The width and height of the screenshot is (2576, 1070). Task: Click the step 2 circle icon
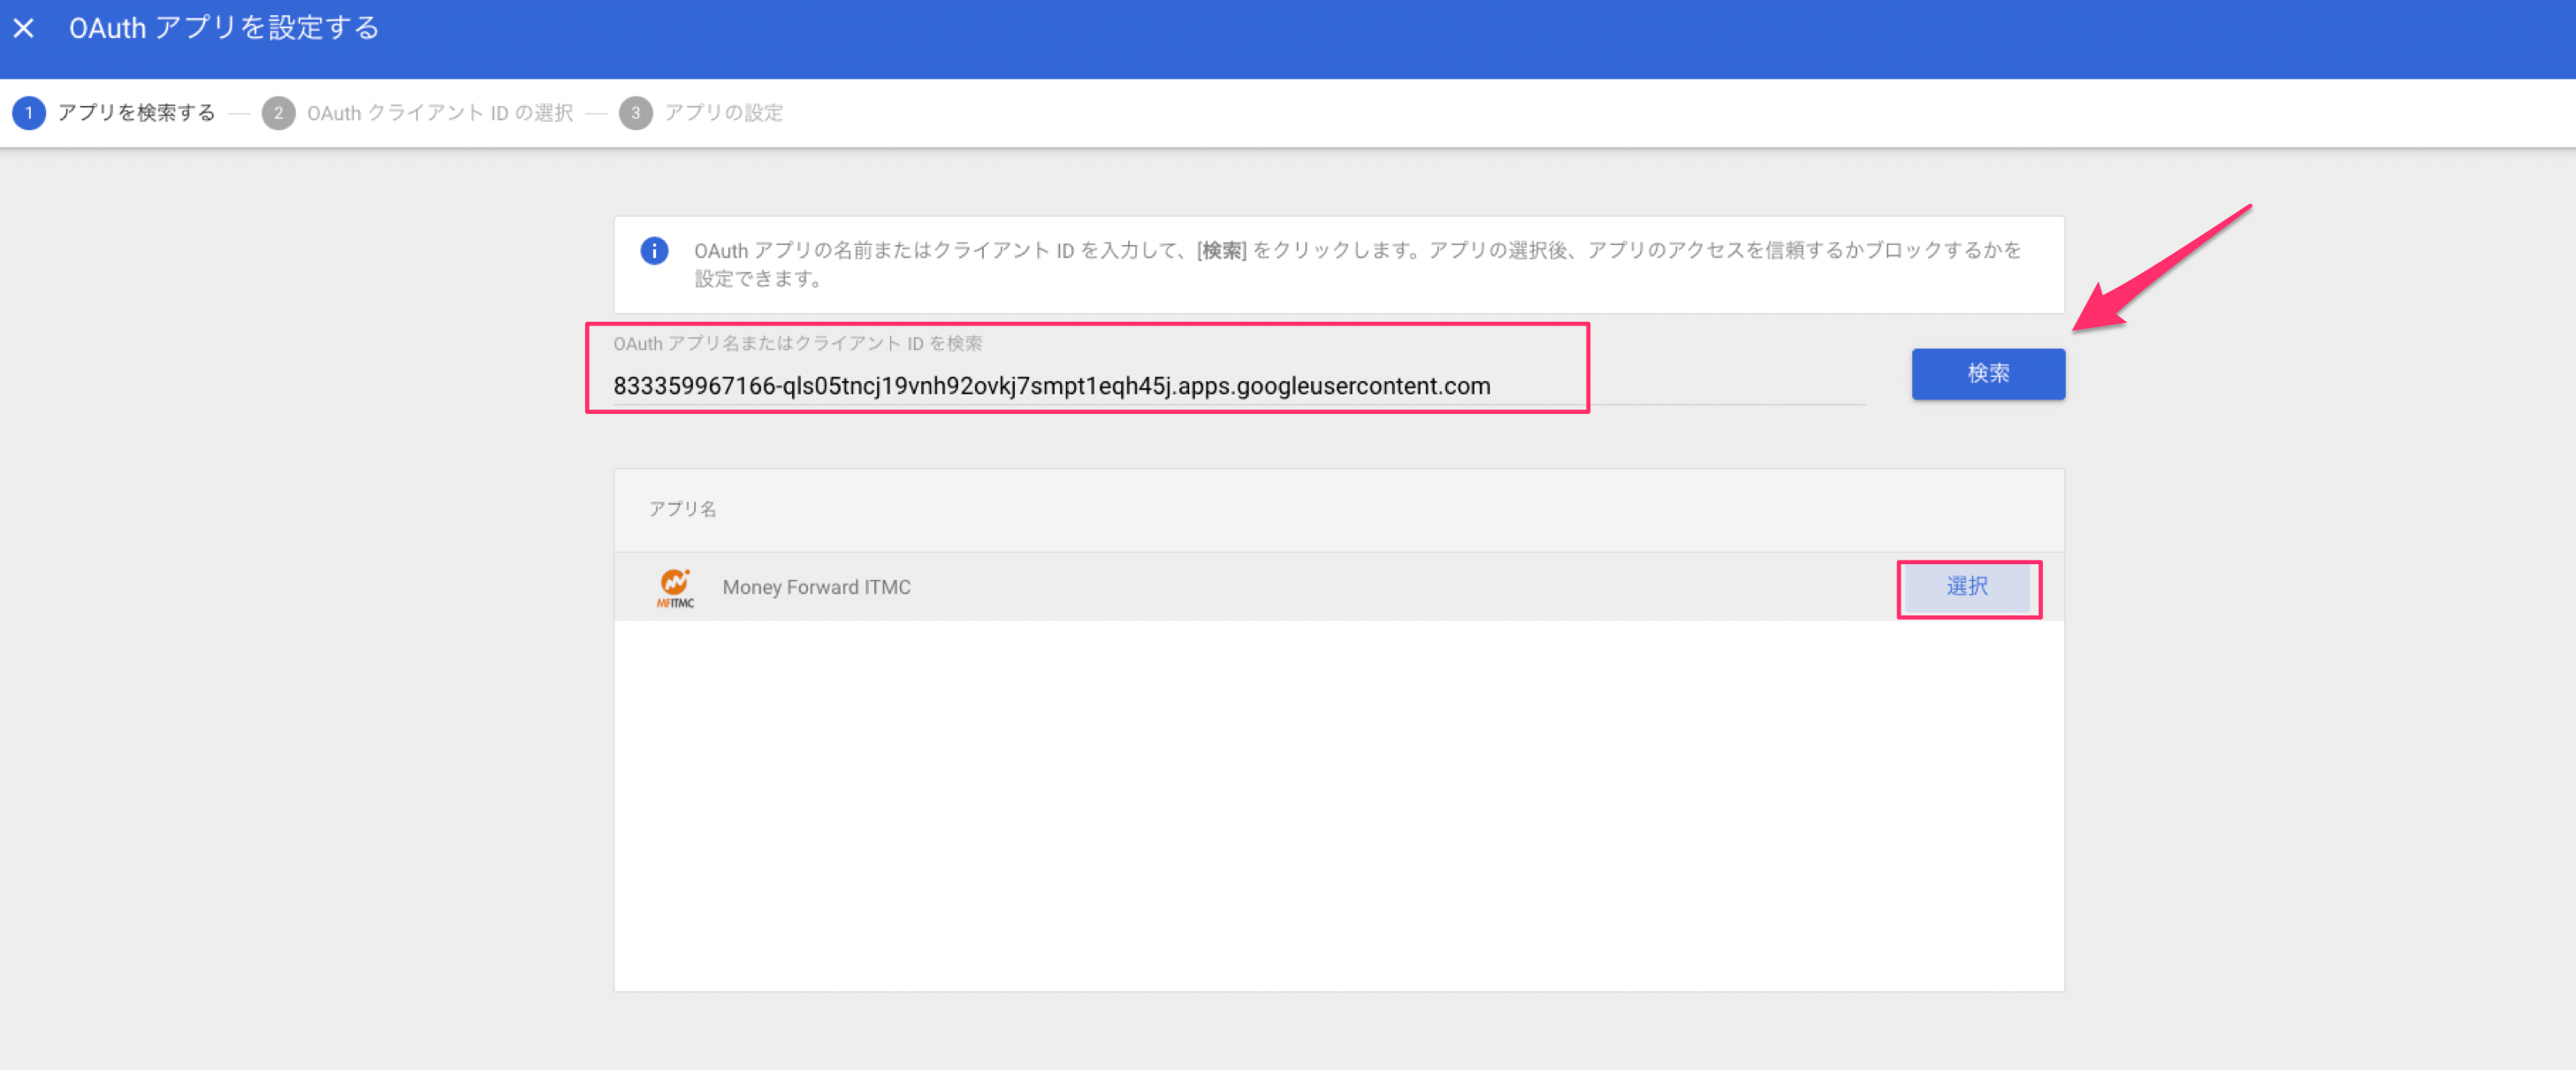[x=278, y=113]
